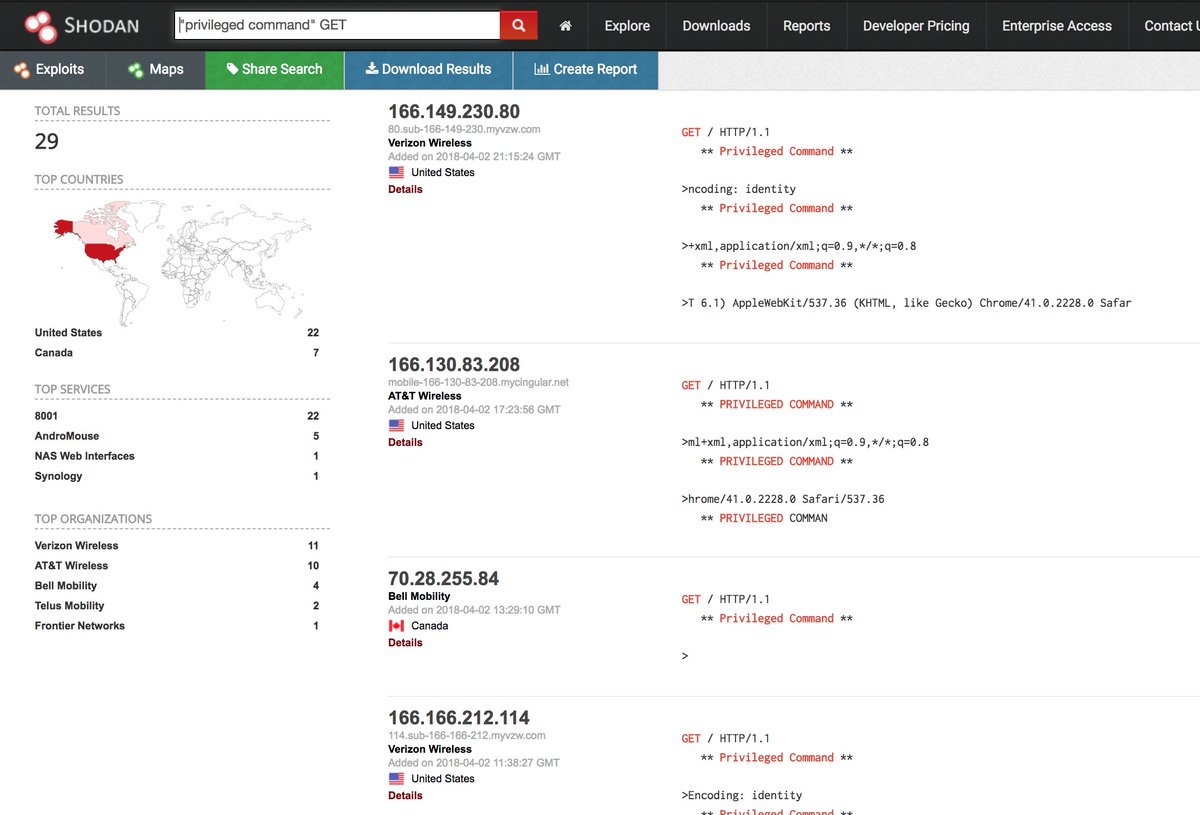Click the Download Results arrow icon
The image size is (1200, 815).
[374, 70]
